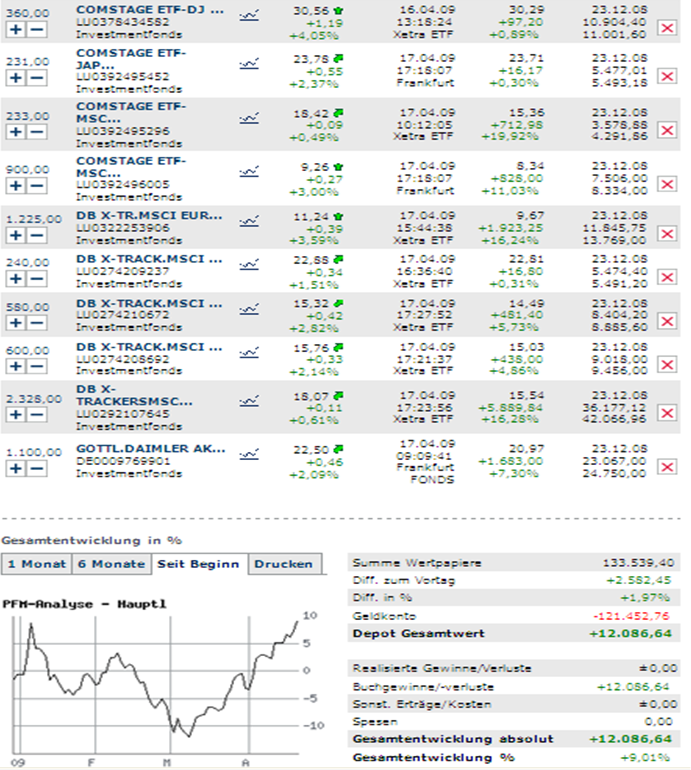691x770 pixels.
Task: Delete the DB X-TR.MSCI EUR position
Action: 667,234
